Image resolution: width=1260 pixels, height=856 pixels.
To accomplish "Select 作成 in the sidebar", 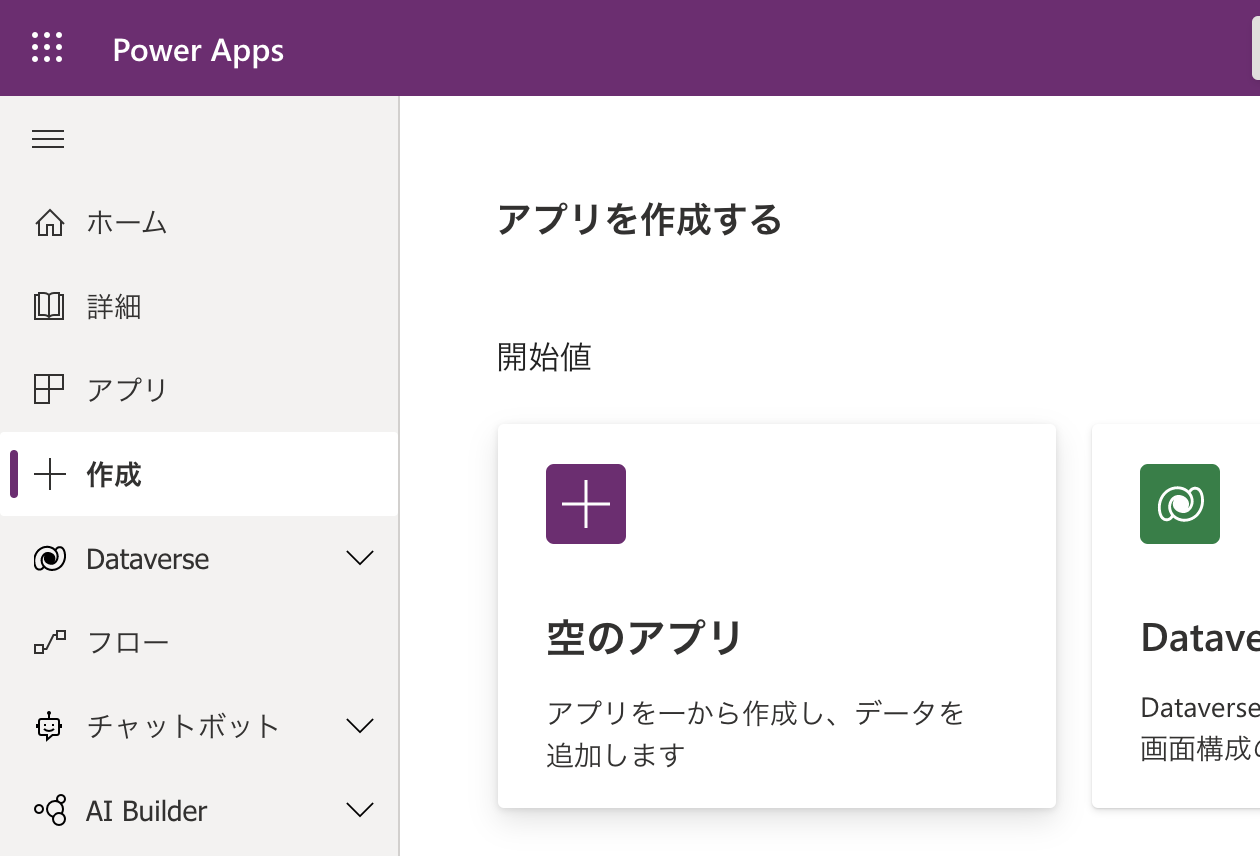I will coord(114,474).
